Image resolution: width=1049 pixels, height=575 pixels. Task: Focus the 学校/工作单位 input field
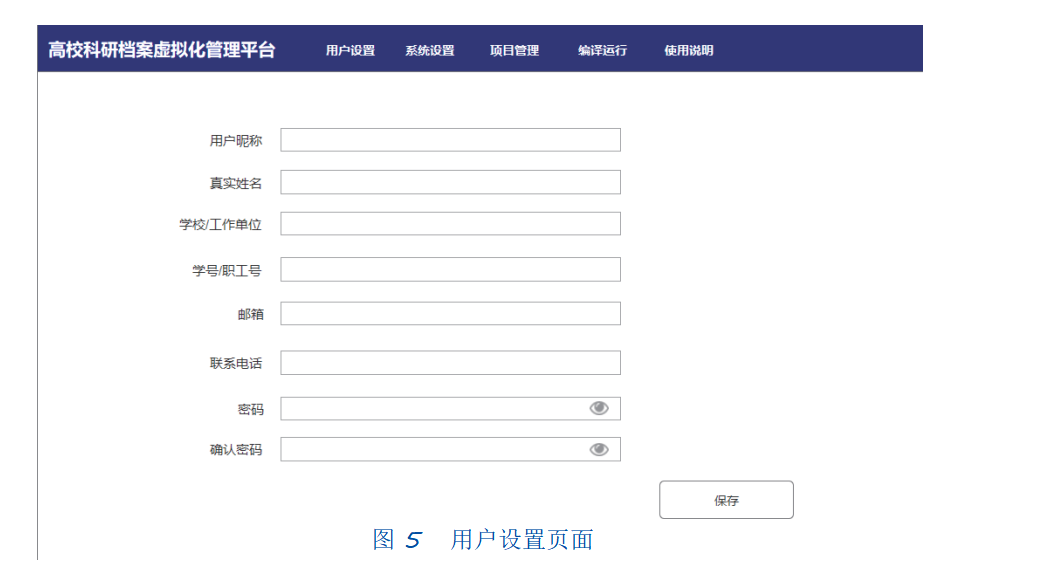click(x=450, y=224)
